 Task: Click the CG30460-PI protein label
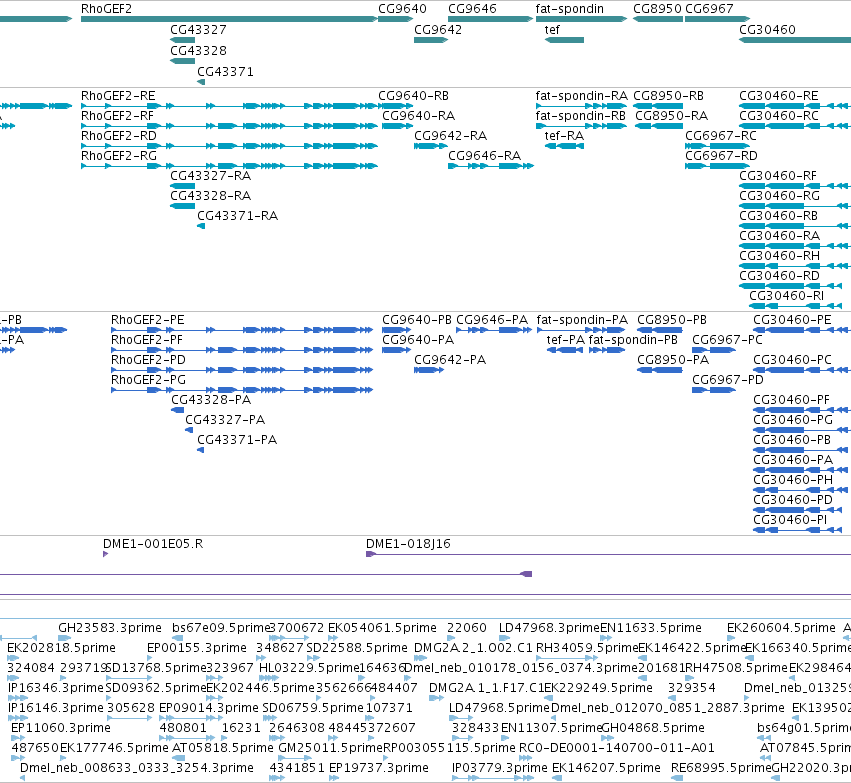(x=790, y=520)
